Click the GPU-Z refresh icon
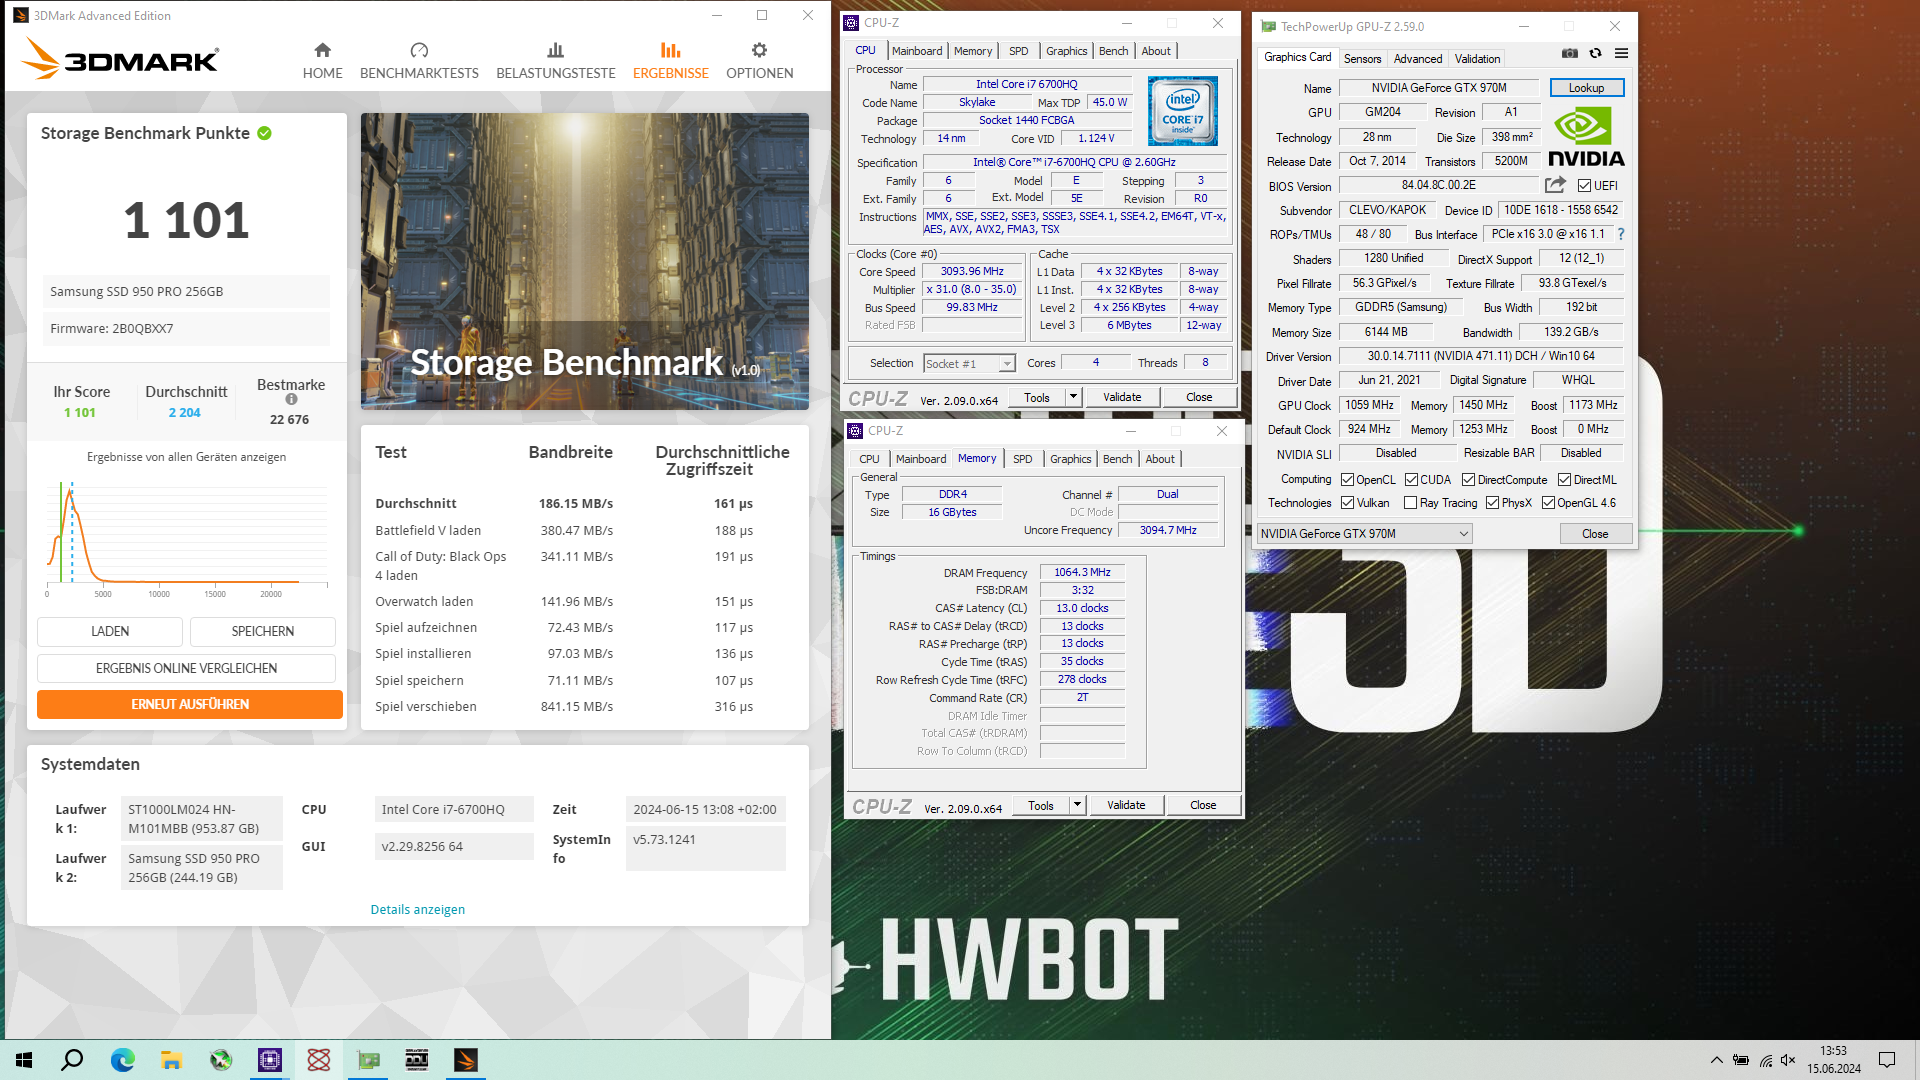The width and height of the screenshot is (1920, 1080). point(1595,53)
